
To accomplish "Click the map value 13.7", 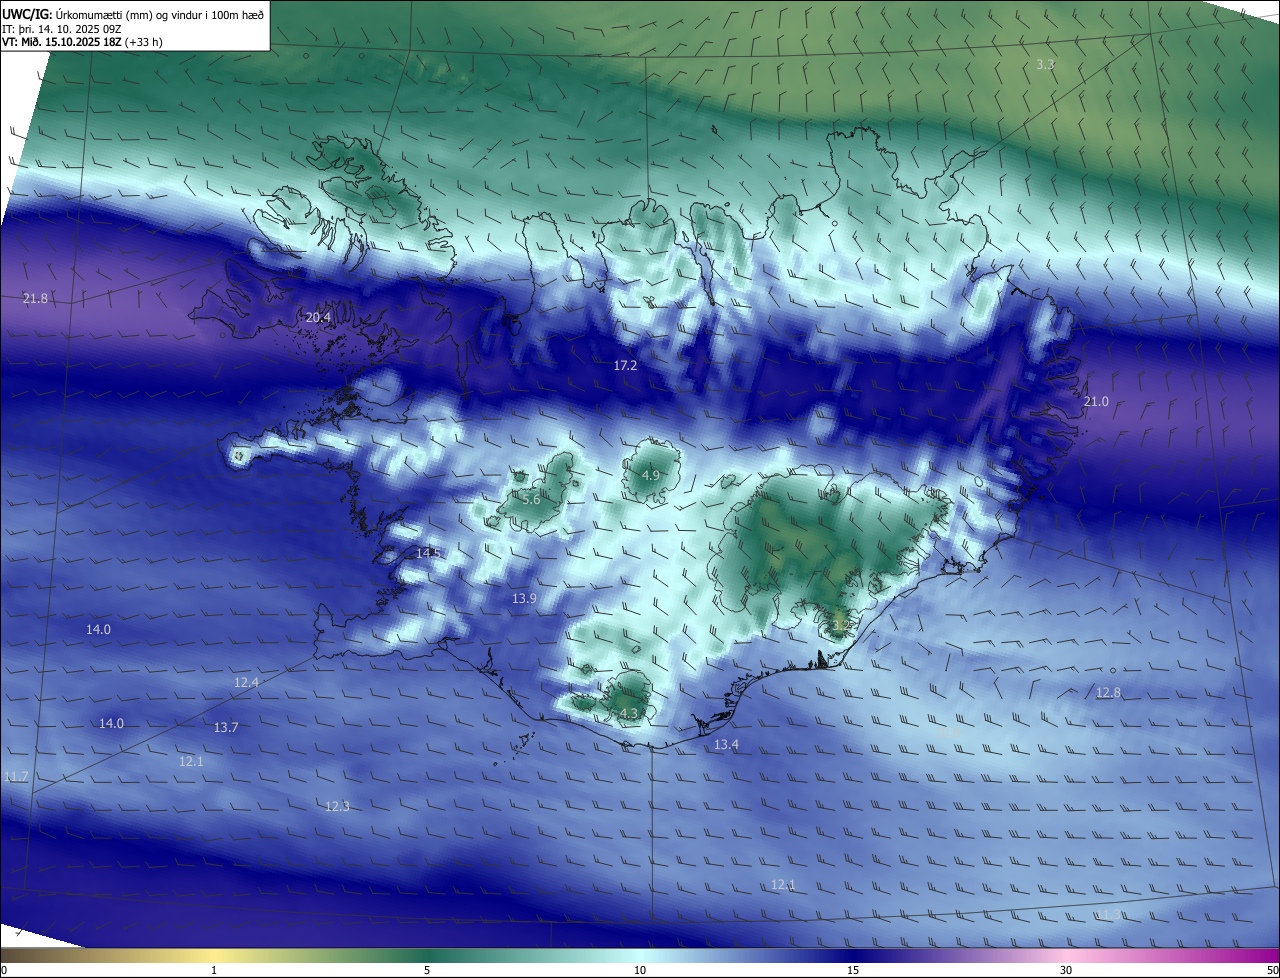I will coord(226,727).
